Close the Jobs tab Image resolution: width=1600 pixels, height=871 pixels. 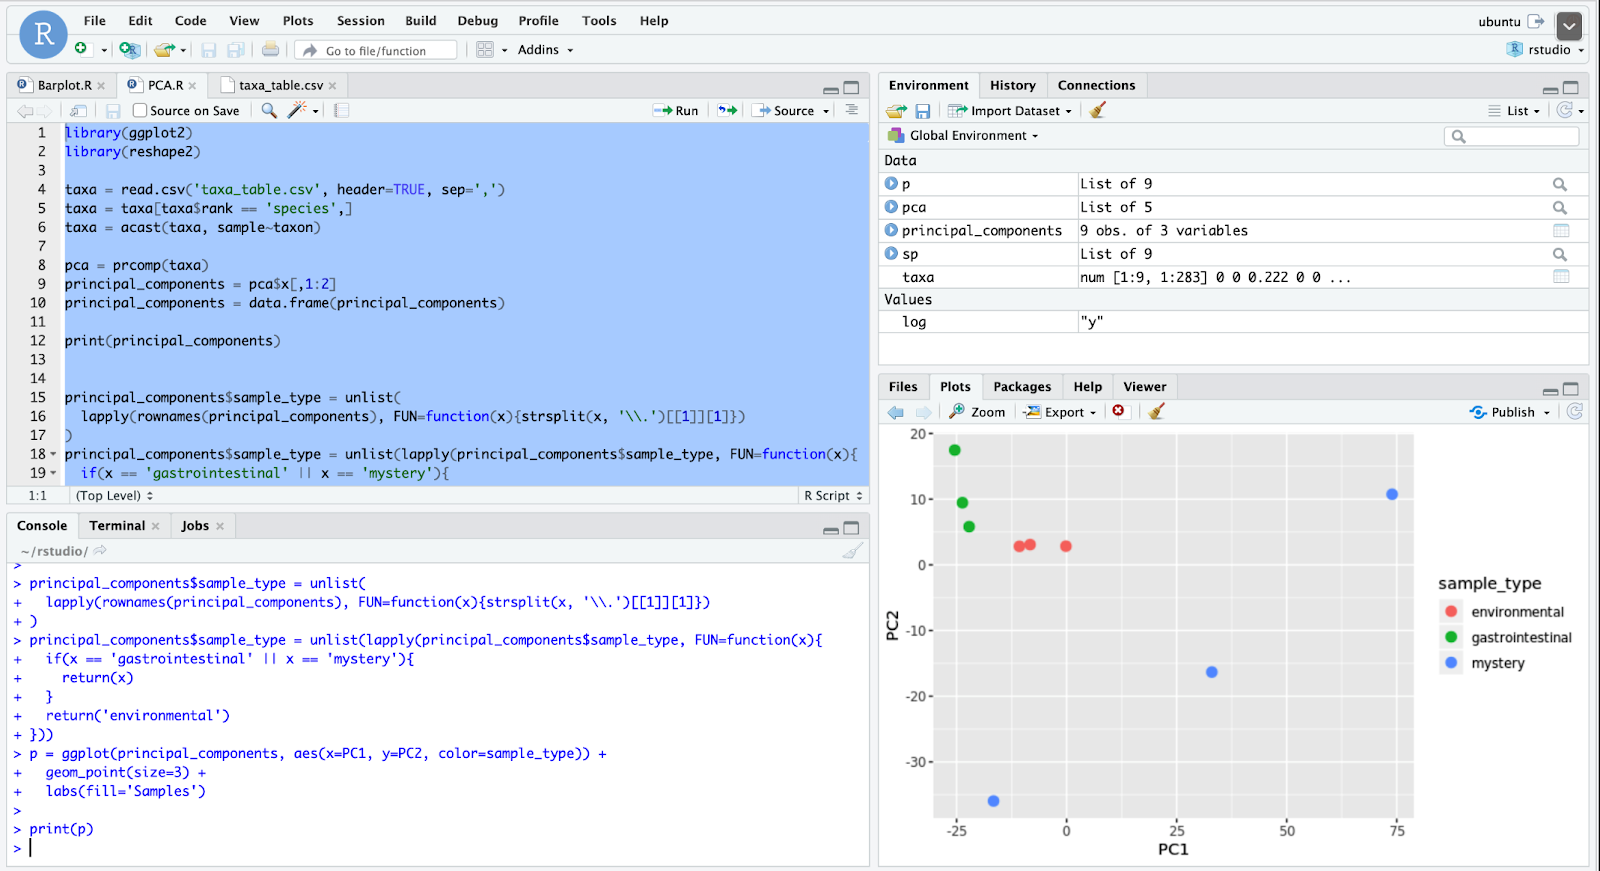tap(220, 526)
